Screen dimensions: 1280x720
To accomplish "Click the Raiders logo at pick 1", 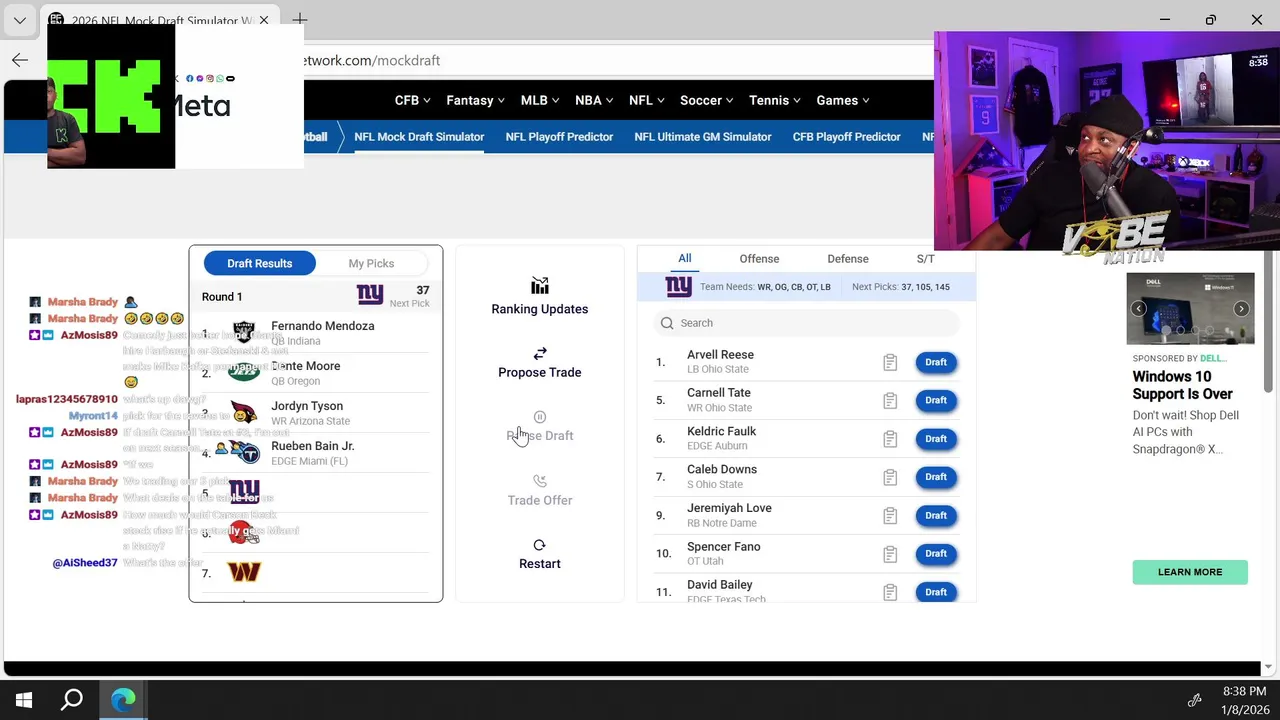I will coord(244,332).
